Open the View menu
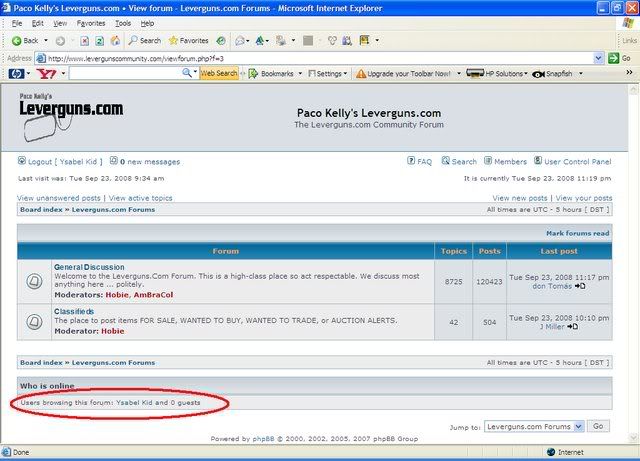The width and height of the screenshot is (640, 461). 60,23
